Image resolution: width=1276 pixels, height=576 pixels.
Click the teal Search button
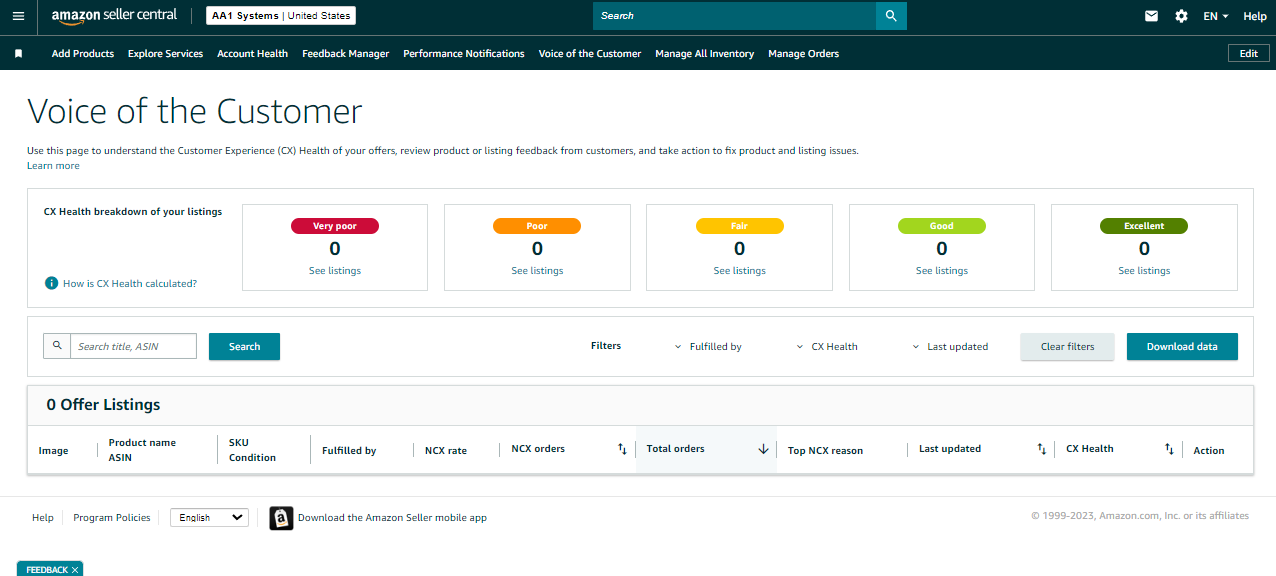(244, 347)
